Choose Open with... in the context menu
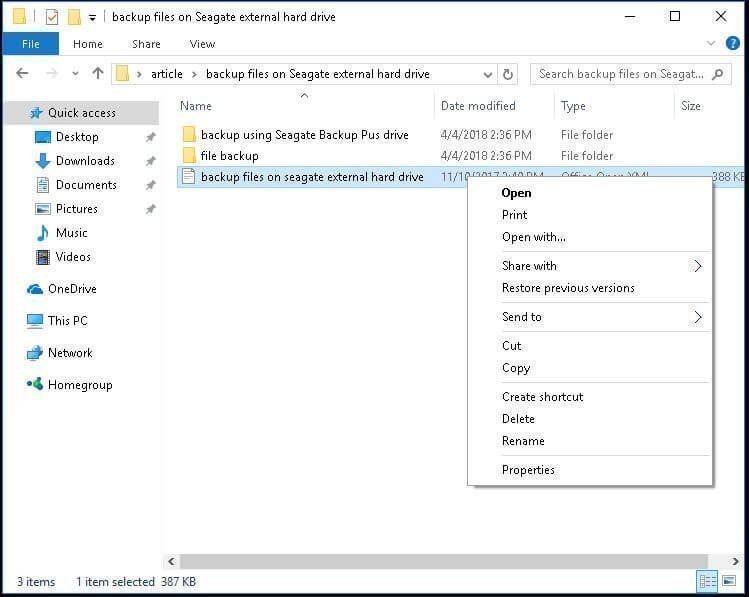Image resolution: width=749 pixels, height=597 pixels. point(533,237)
